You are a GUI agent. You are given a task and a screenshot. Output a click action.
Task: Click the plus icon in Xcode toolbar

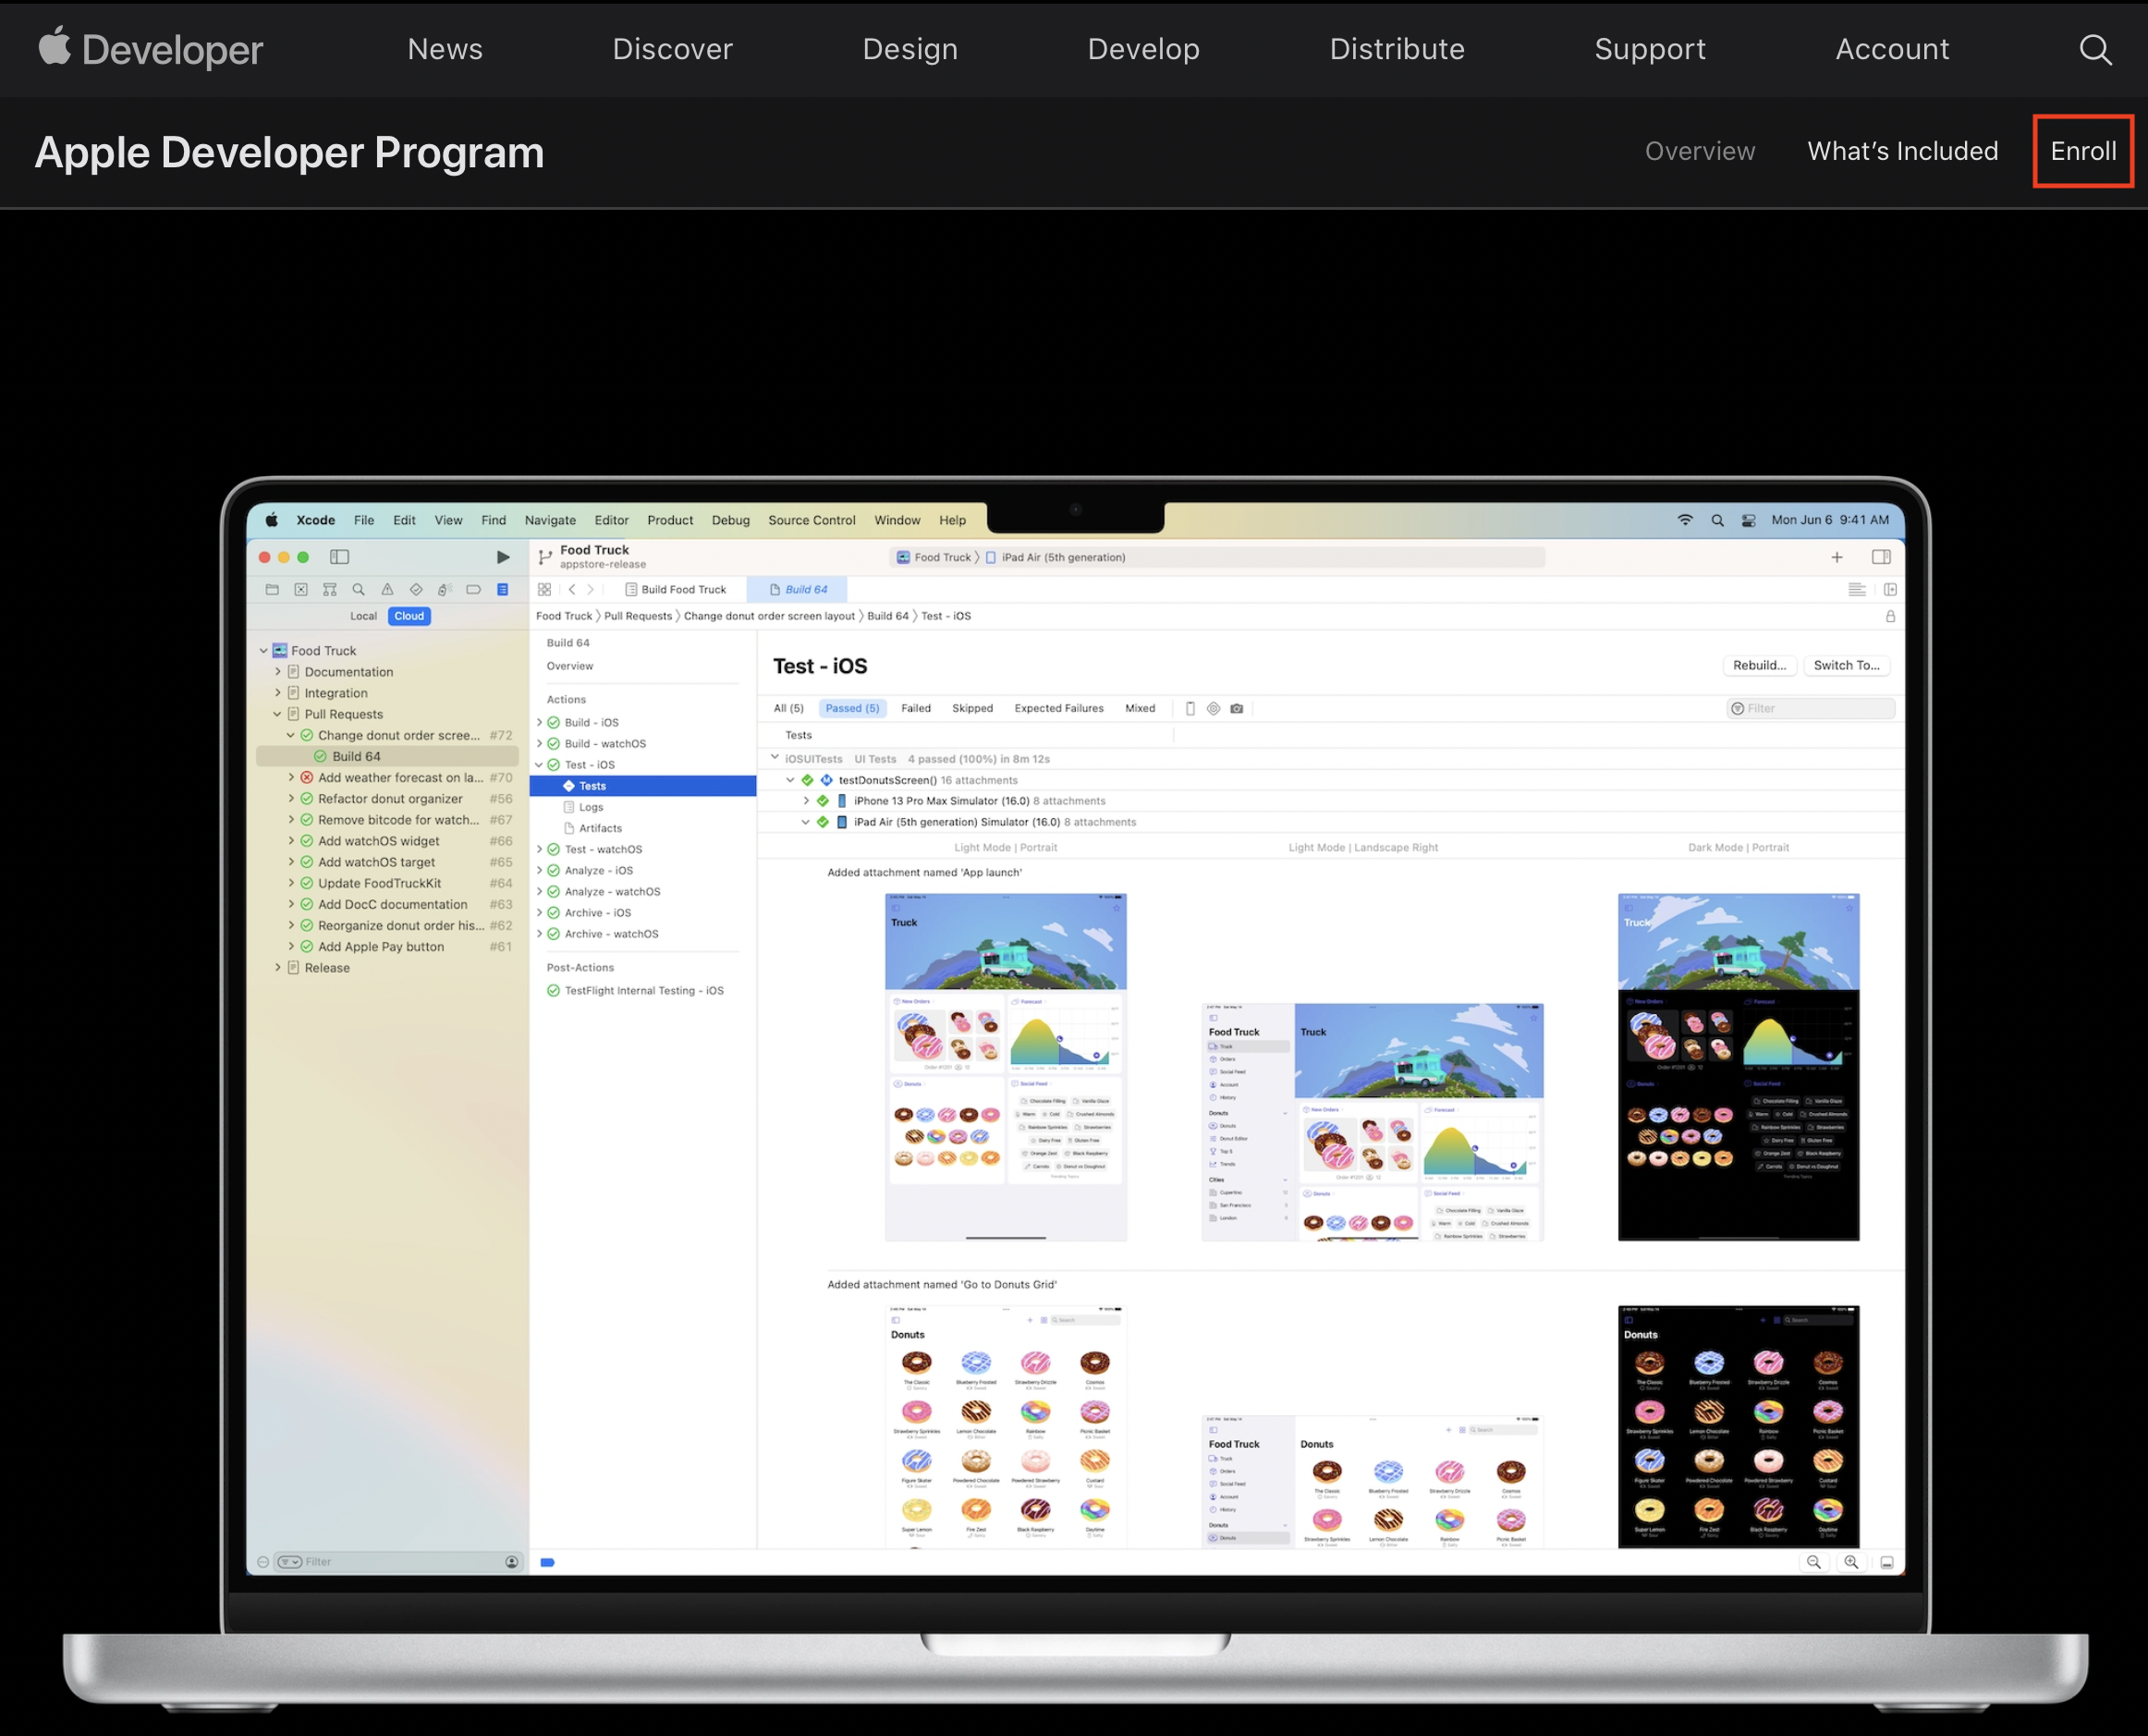pos(1836,557)
